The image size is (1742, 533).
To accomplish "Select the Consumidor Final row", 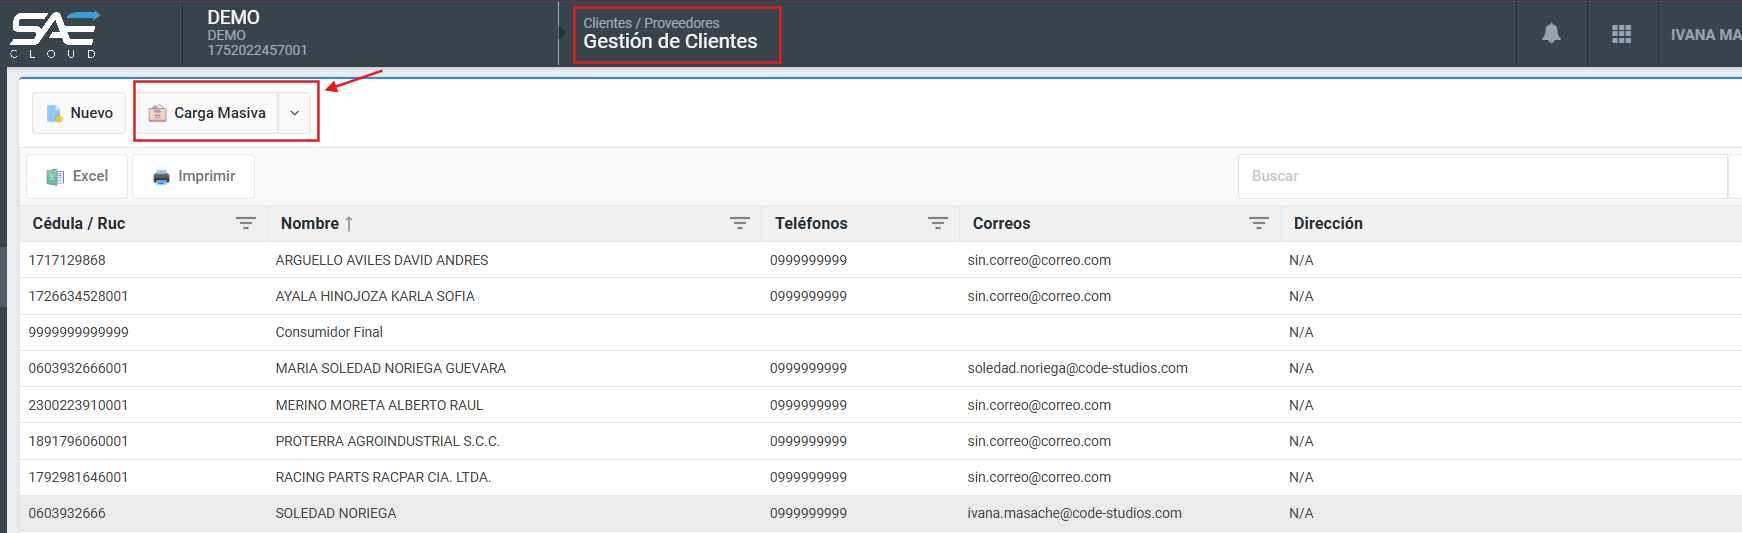I will click(x=329, y=332).
